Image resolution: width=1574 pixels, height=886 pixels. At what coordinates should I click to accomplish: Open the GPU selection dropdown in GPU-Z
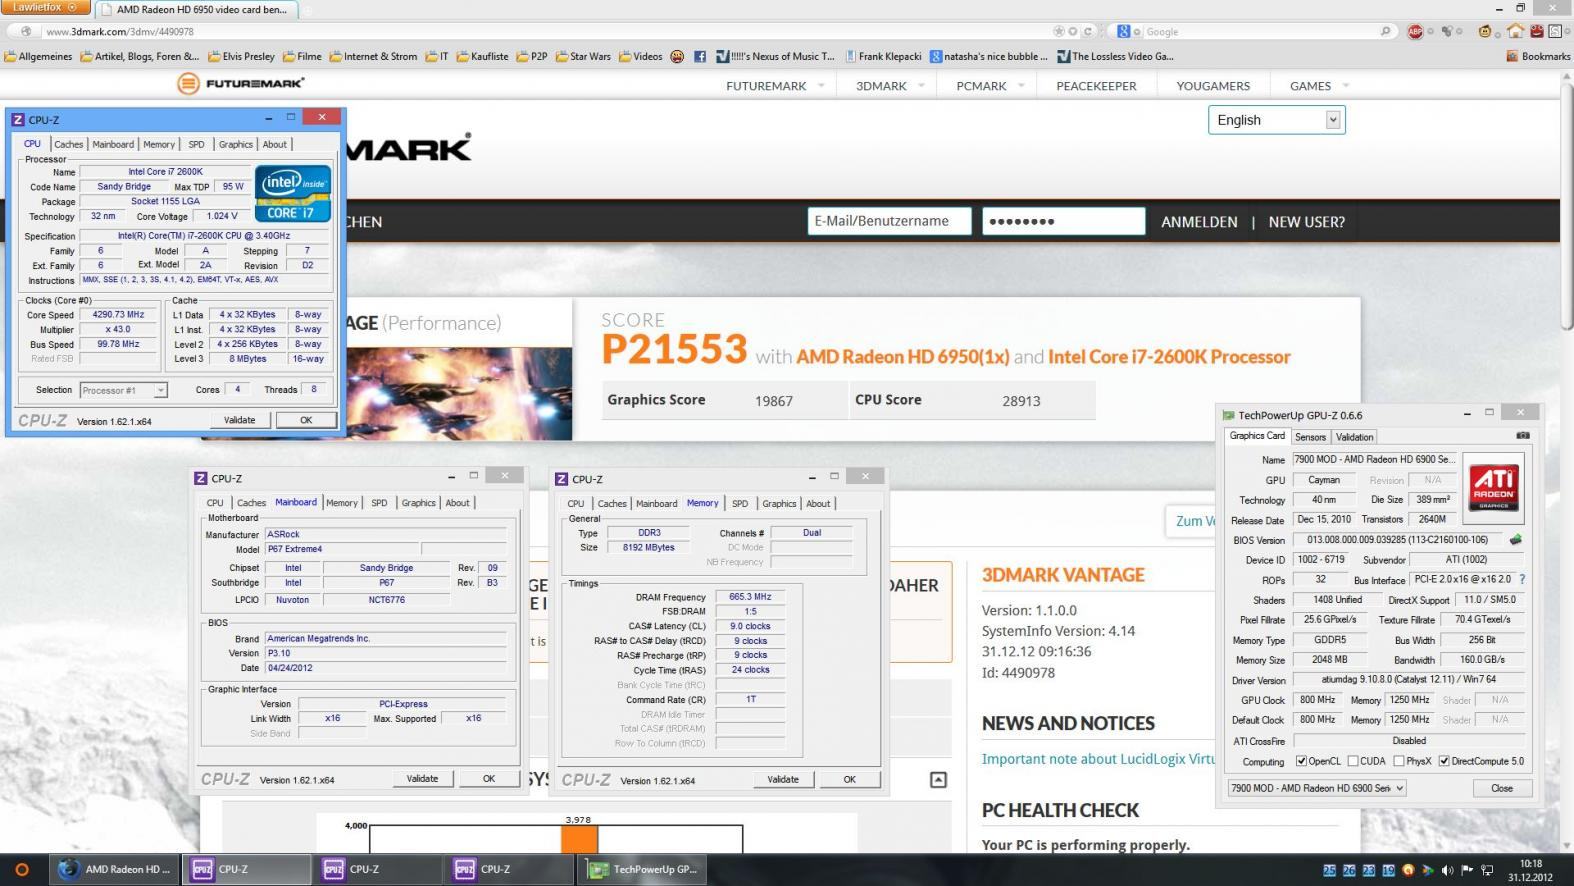[x=1317, y=788]
